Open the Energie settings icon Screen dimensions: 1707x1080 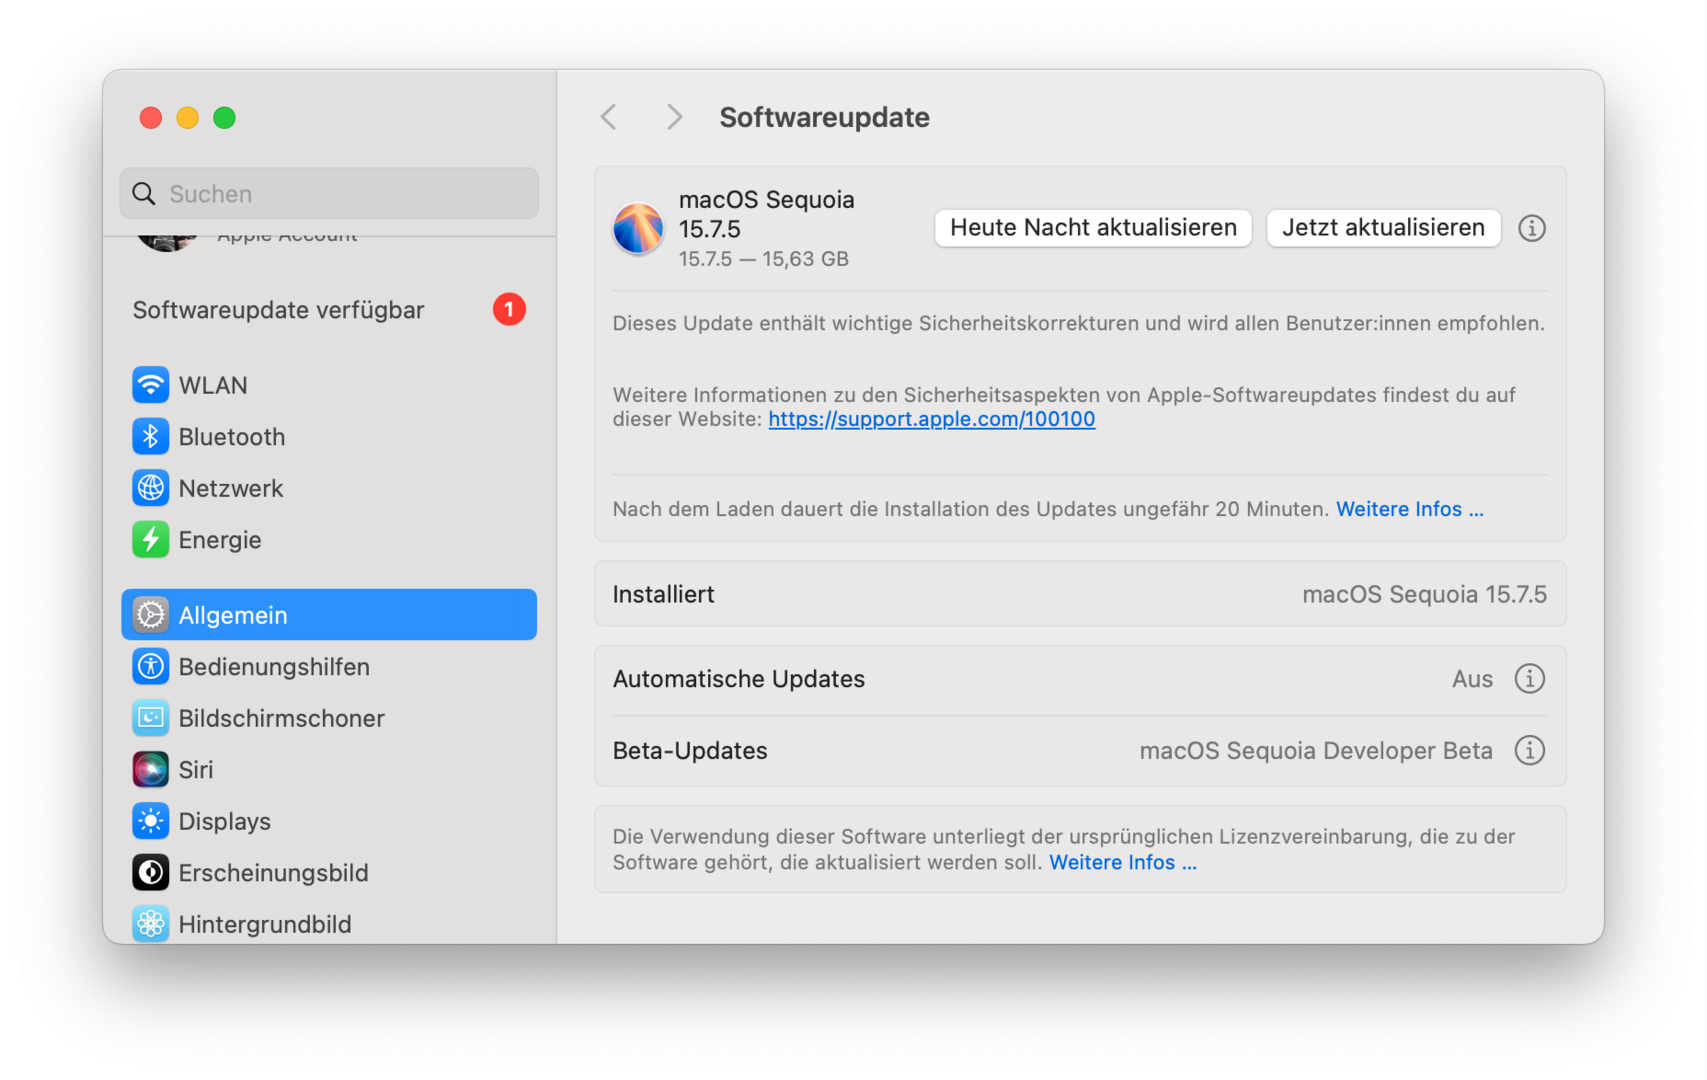tap(150, 540)
